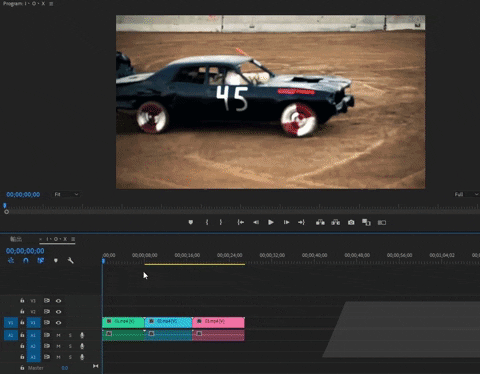Image resolution: width=480 pixels, height=374 pixels.
Task: Select the green video clip on V1
Action: [123, 322]
